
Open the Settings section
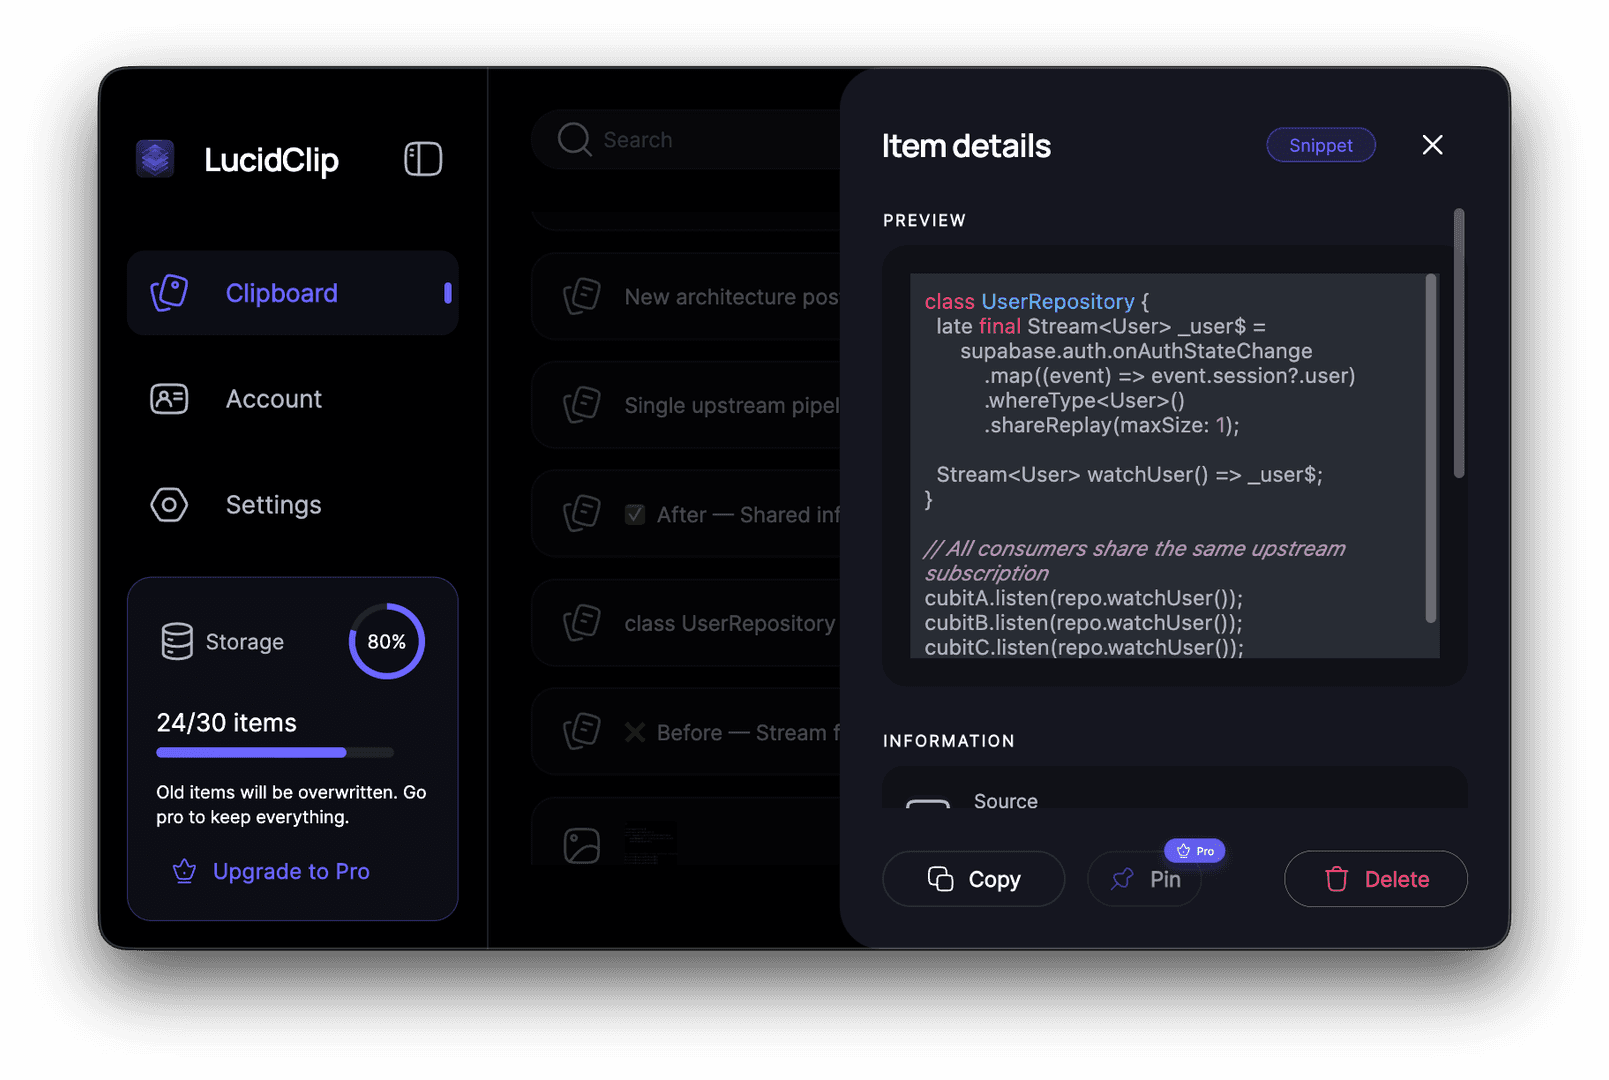pyautogui.click(x=273, y=505)
